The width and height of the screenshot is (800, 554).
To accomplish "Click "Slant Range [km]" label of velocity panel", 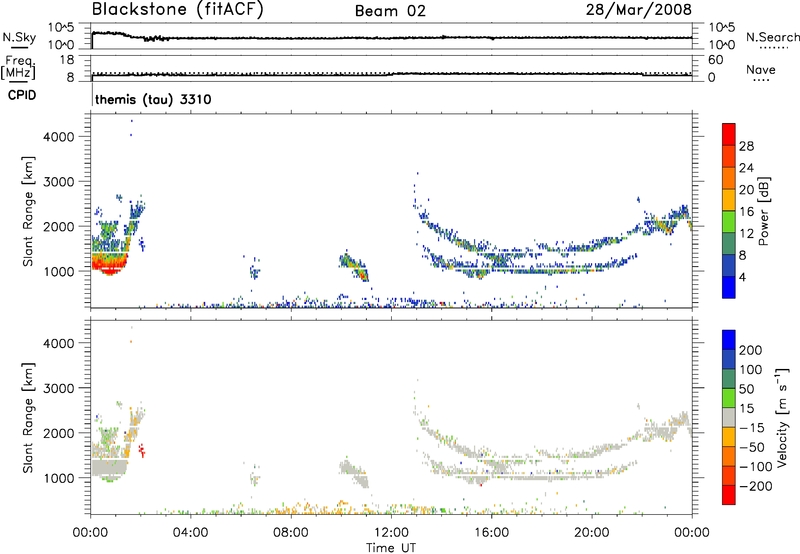I will tap(28, 417).
